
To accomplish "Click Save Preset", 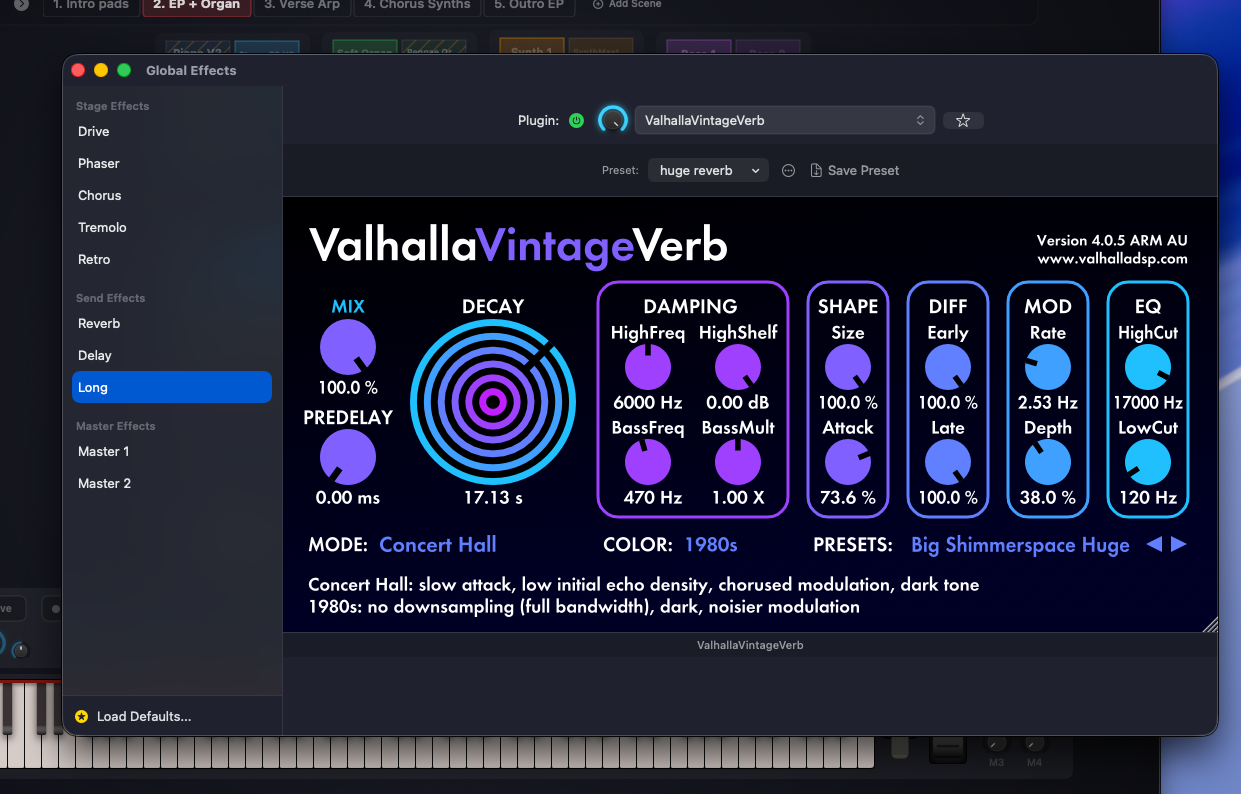I will pos(854,171).
